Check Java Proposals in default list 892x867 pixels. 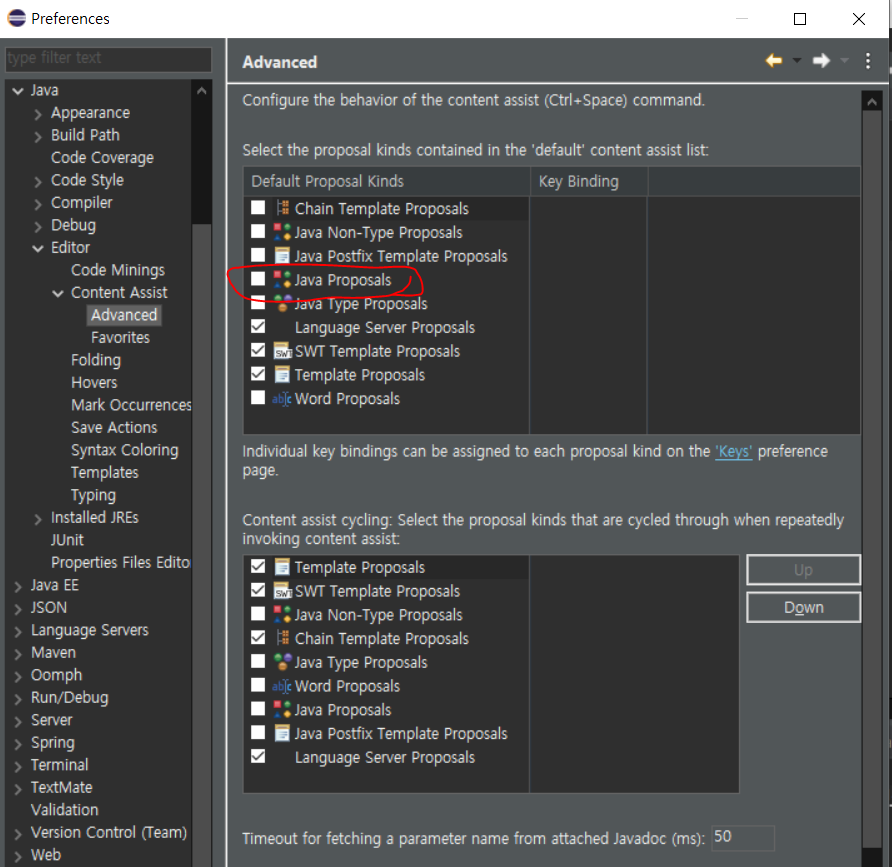(x=258, y=279)
